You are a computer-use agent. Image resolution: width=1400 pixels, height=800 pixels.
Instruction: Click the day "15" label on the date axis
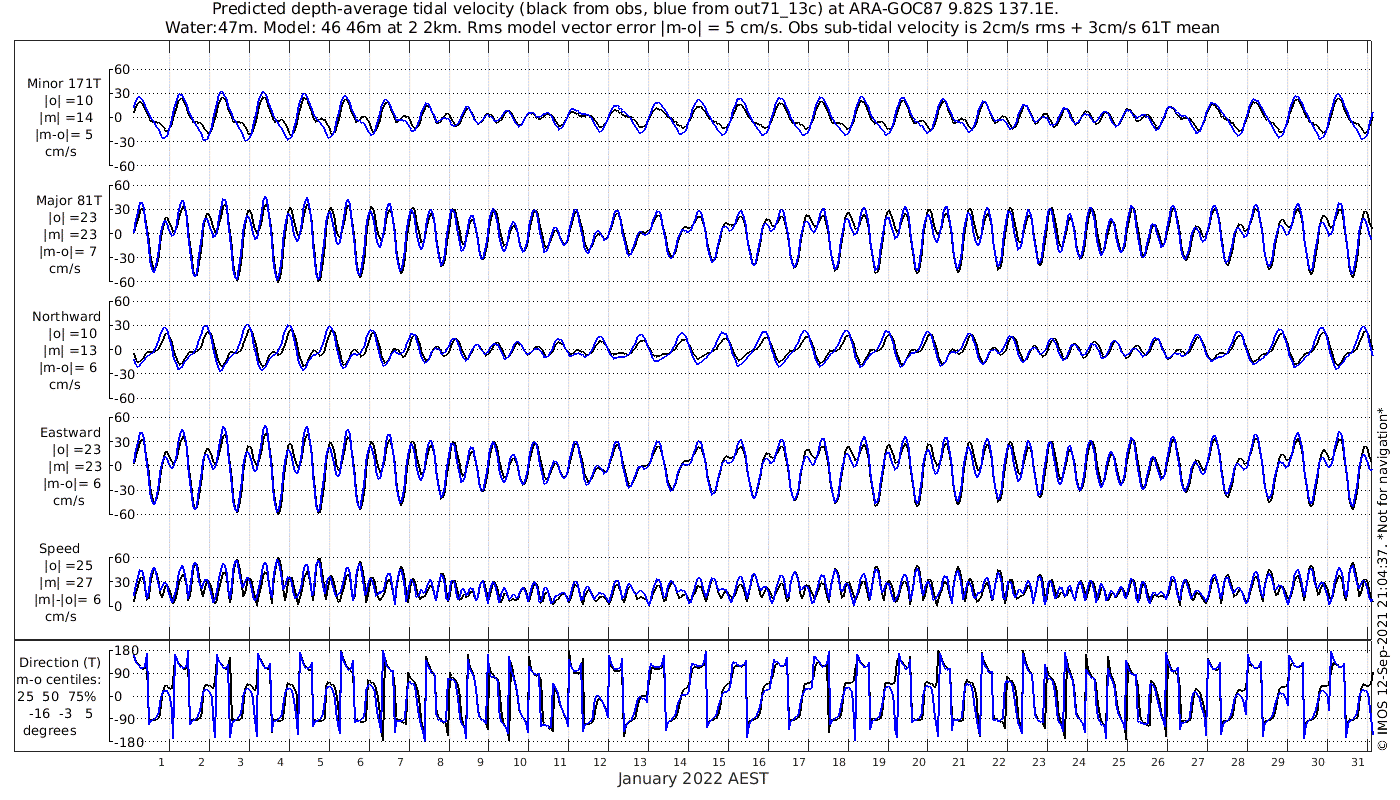tap(719, 762)
